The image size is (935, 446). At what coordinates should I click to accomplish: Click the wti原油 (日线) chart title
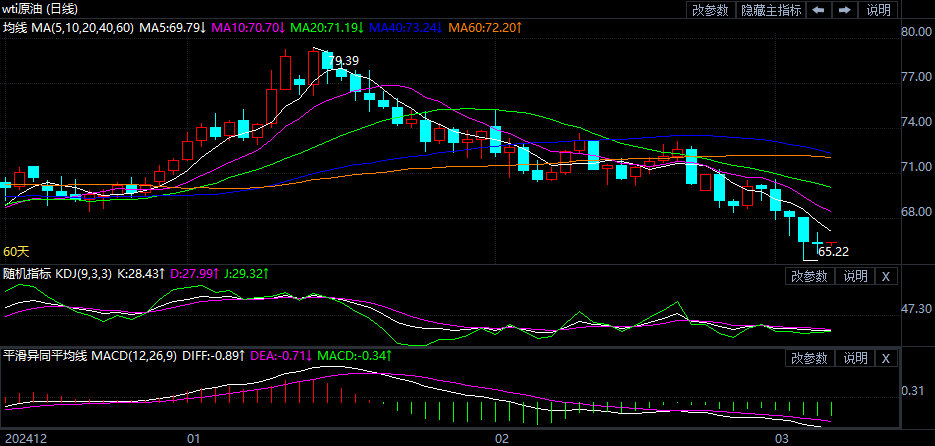40,9
